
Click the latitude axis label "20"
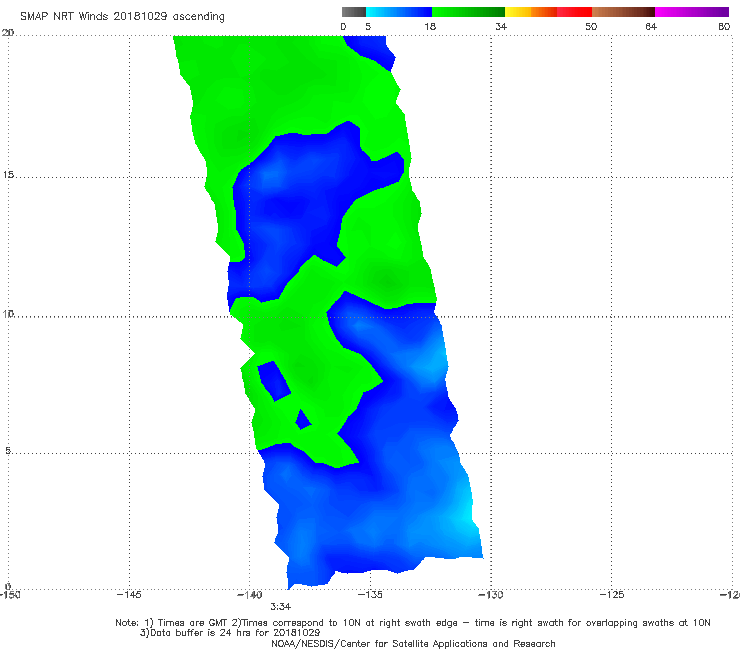coord(8,33)
